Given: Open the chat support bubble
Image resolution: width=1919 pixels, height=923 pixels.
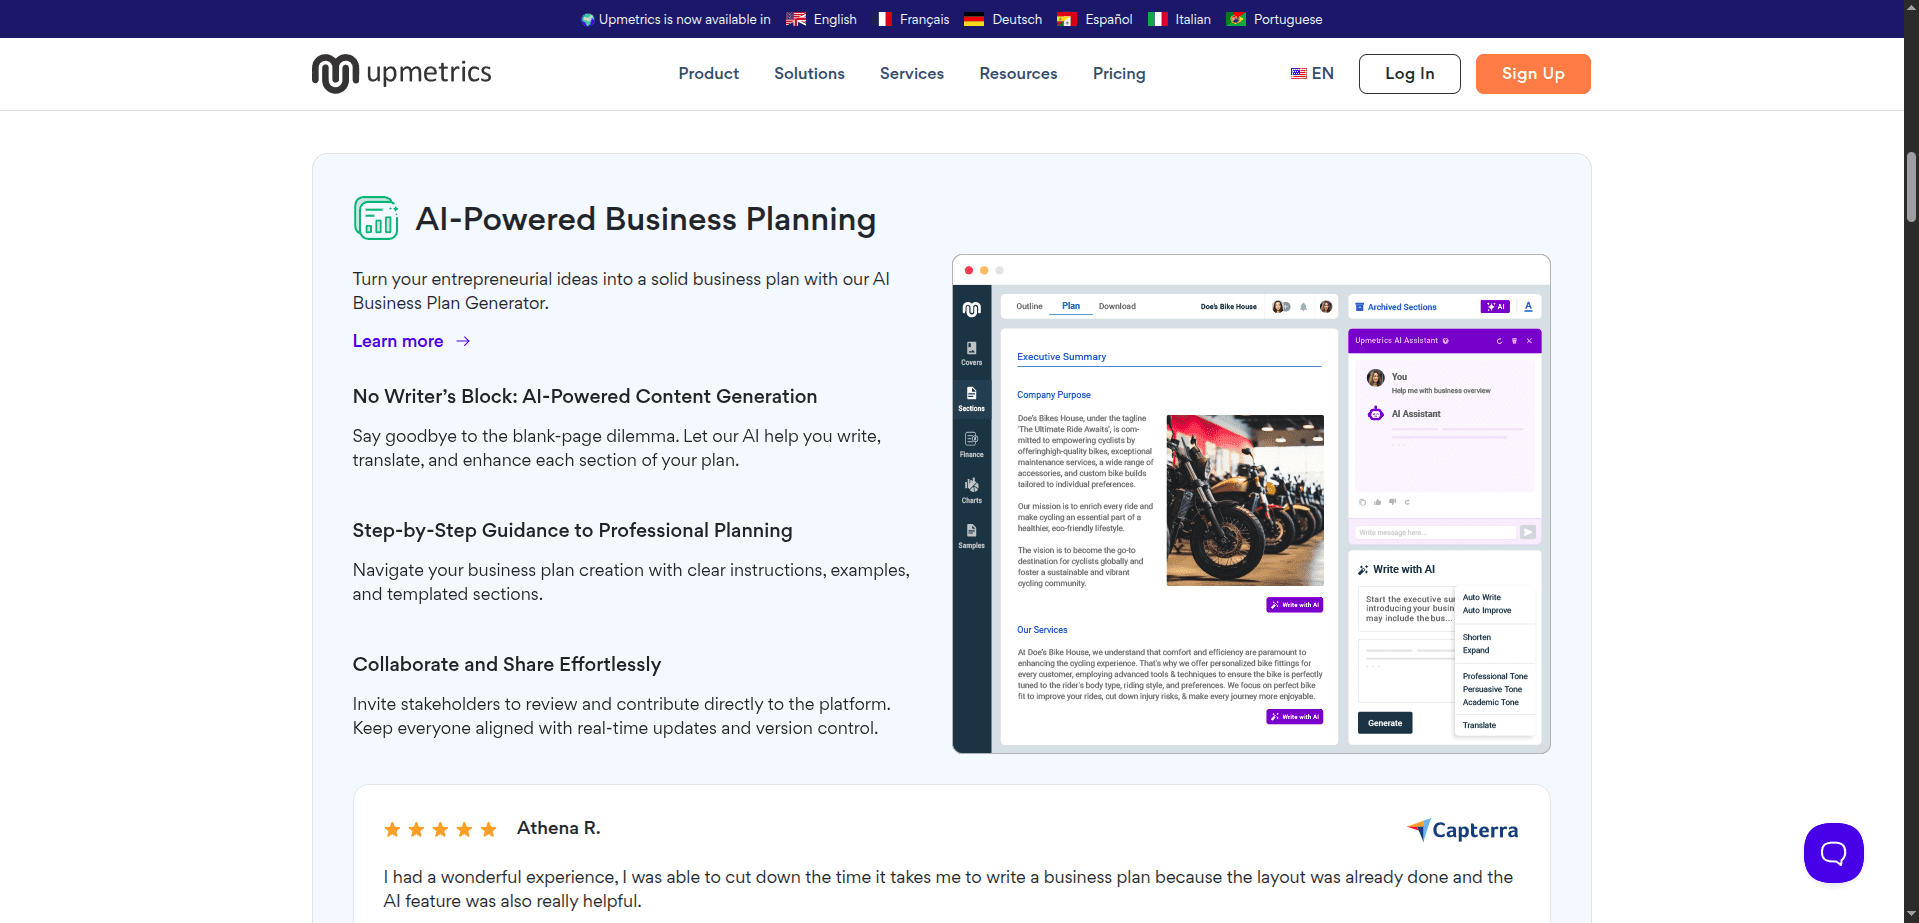Looking at the screenshot, I should [1833, 853].
